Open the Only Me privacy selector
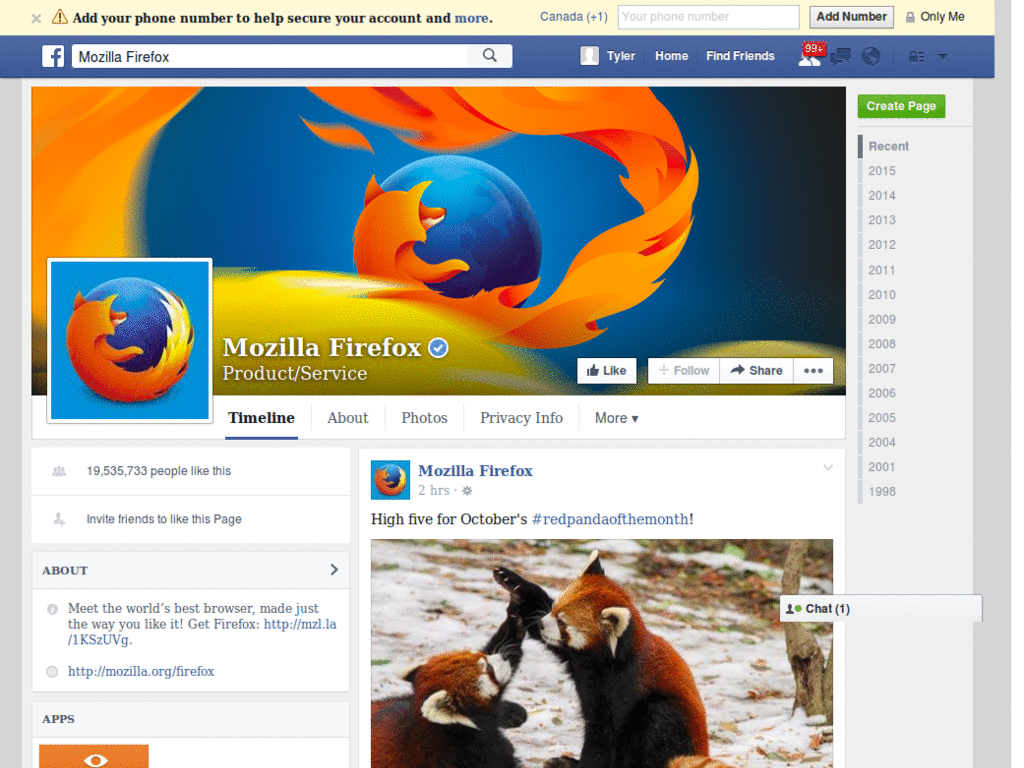 point(935,17)
